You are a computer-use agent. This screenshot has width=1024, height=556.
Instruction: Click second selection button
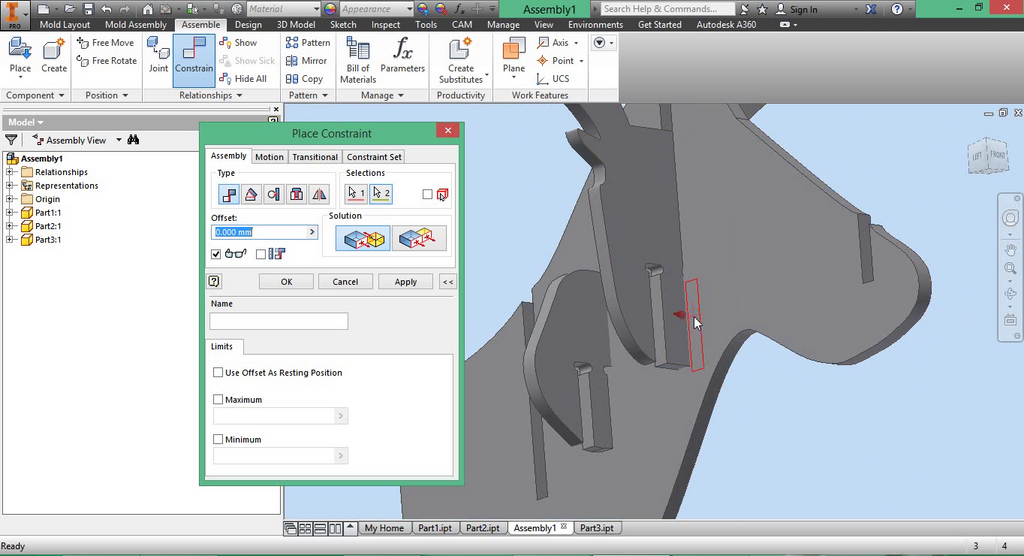click(x=381, y=194)
